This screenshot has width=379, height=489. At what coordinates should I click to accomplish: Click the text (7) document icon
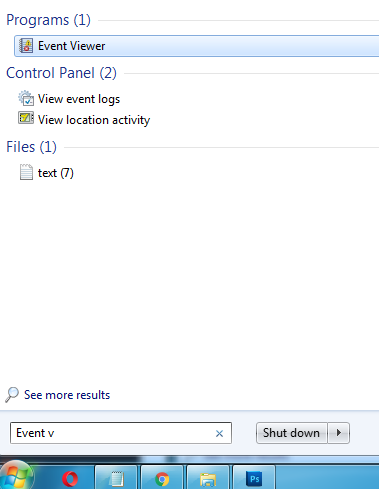(26, 172)
